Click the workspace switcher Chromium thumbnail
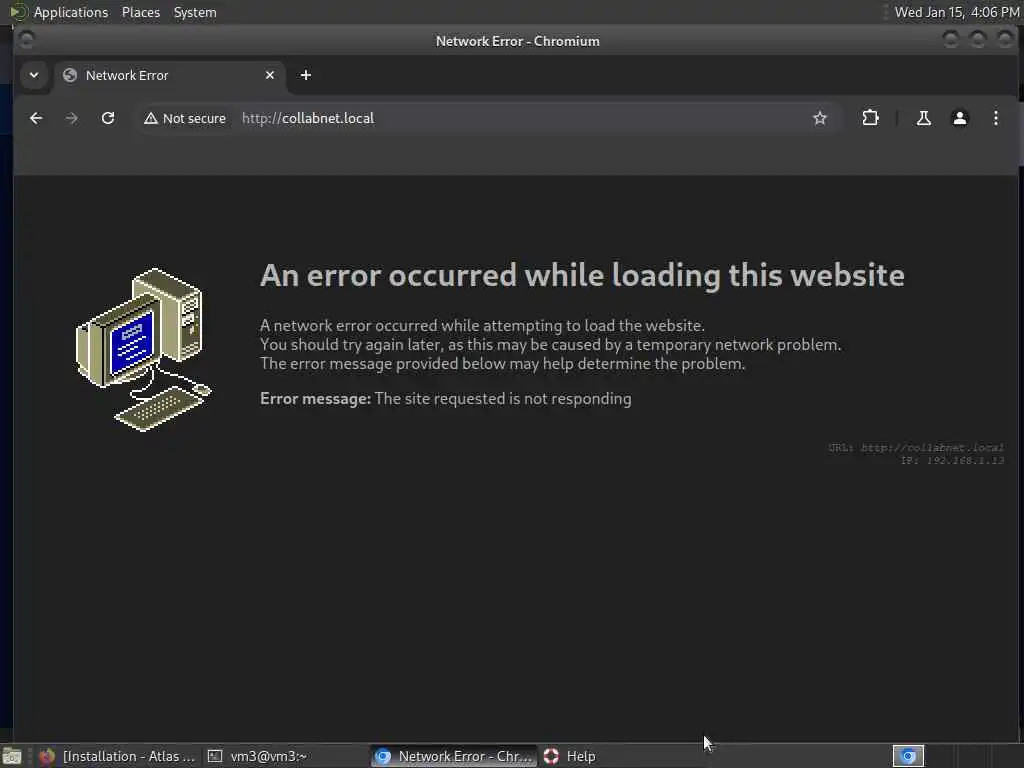 pyautogui.click(x=908, y=756)
